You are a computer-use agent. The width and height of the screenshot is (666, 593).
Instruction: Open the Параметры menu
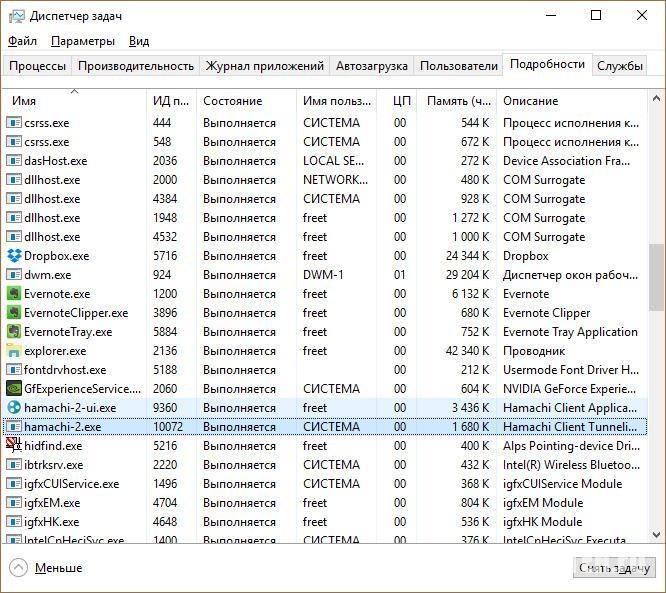coord(83,41)
